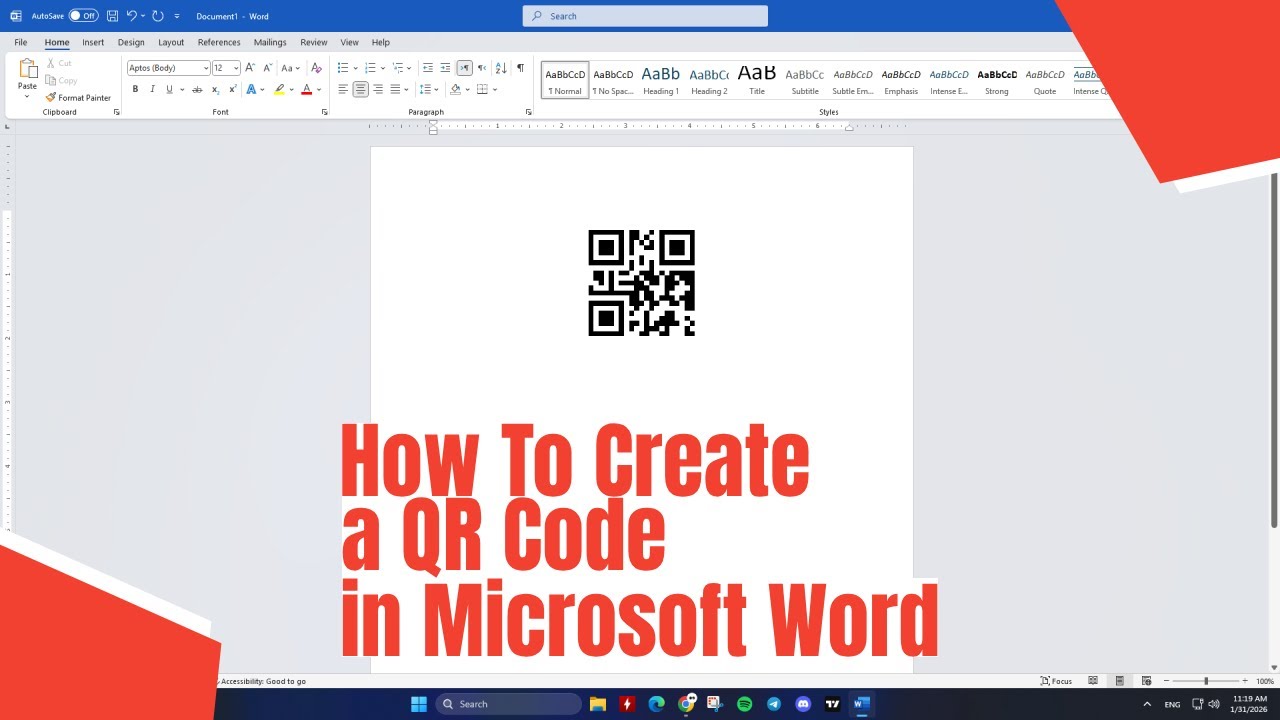
Task: Increase paragraph indent
Action: pos(445,68)
